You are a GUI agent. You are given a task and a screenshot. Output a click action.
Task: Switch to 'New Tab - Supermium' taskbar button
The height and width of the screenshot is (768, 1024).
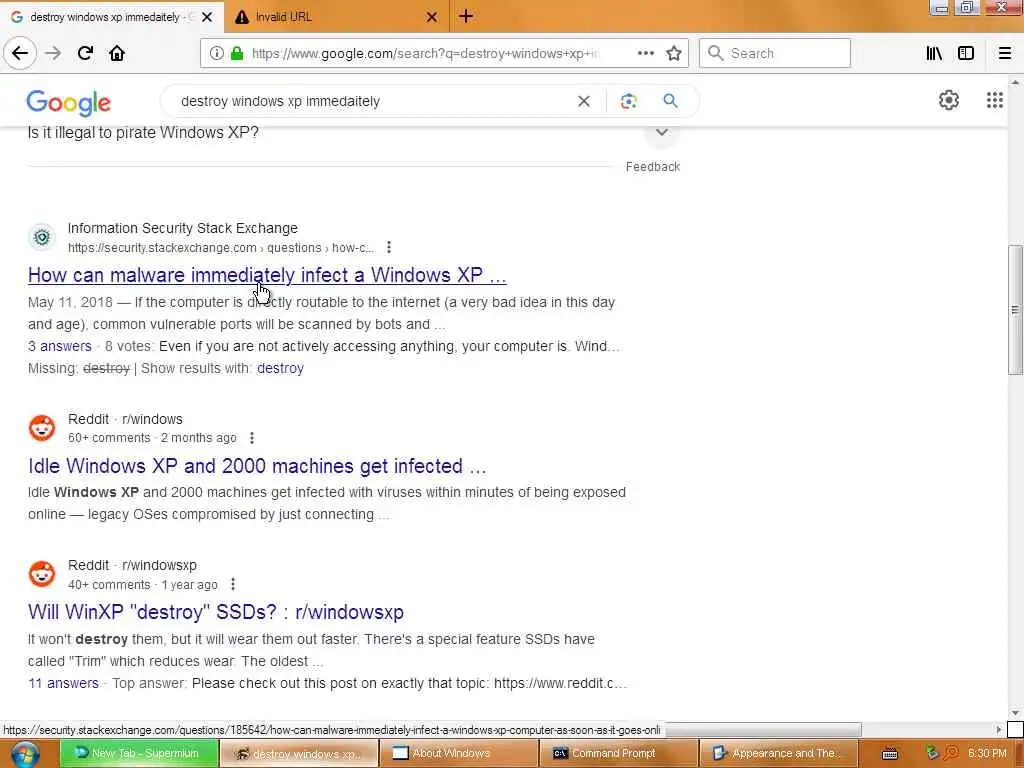(x=138, y=754)
